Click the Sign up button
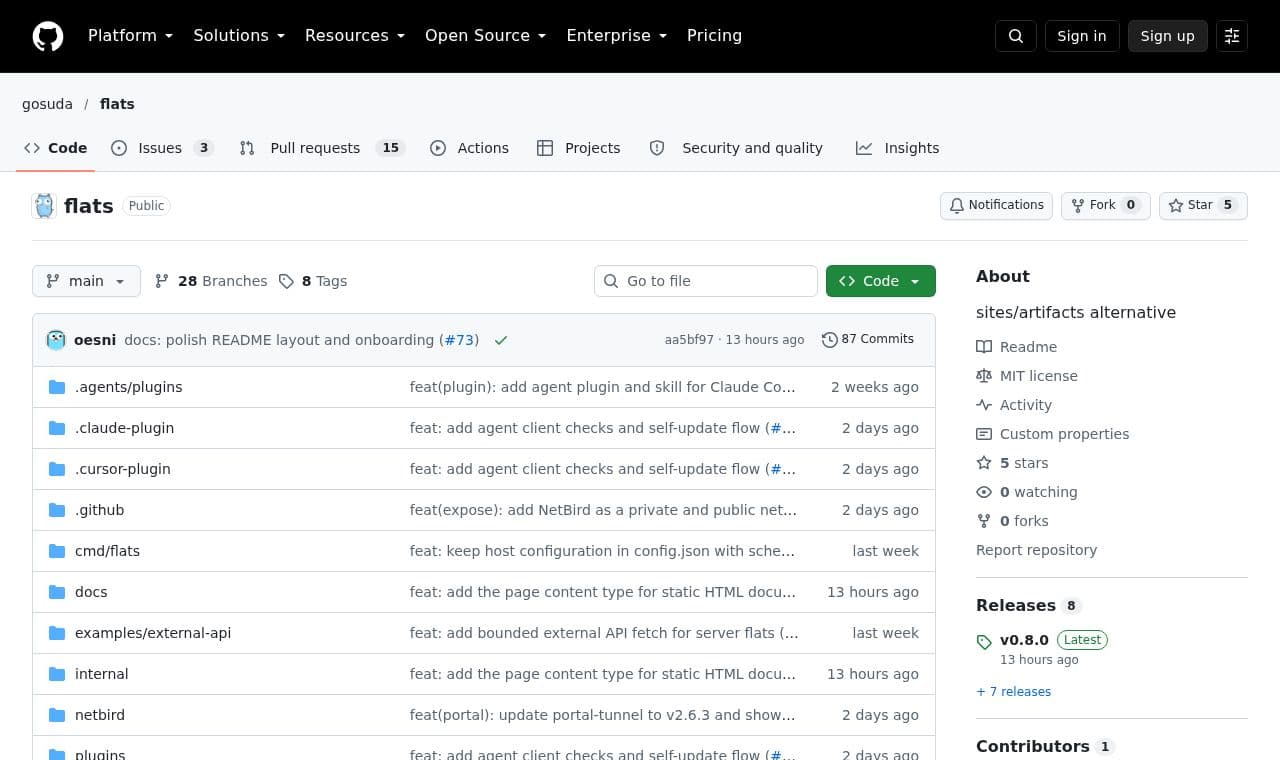This screenshot has width=1280, height=760. coord(1168,36)
